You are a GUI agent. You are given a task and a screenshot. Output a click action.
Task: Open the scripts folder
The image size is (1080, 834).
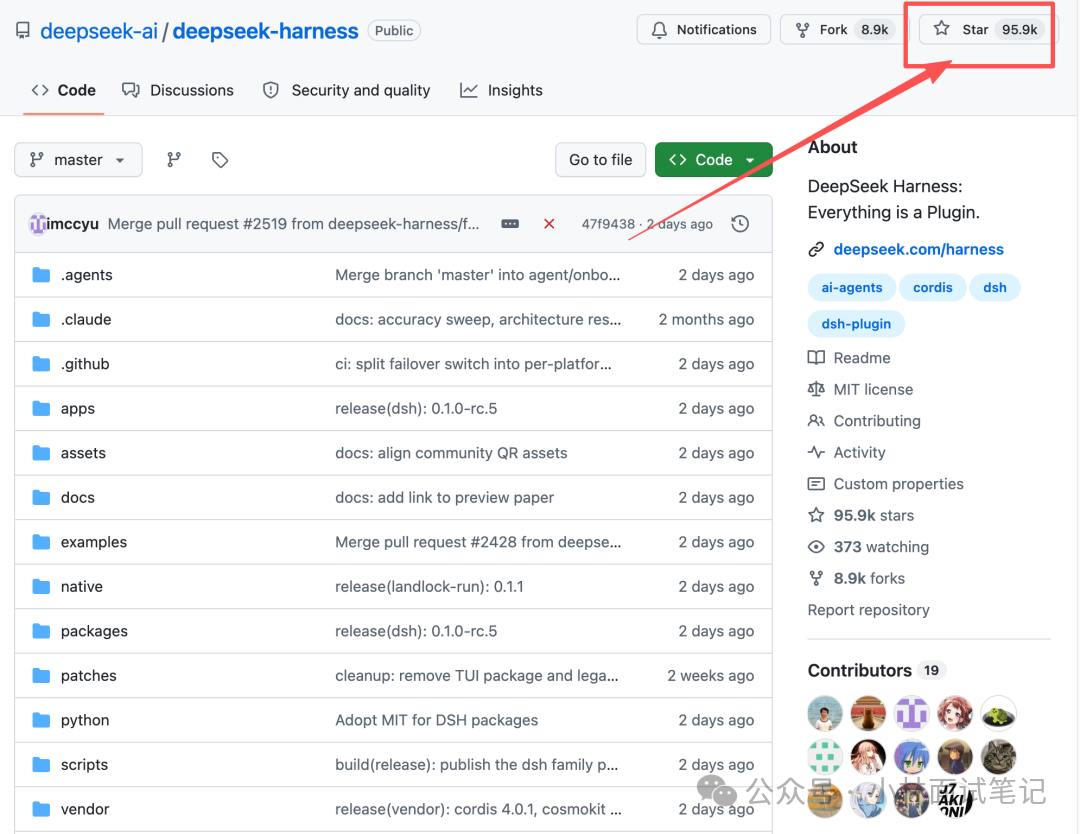coord(85,764)
